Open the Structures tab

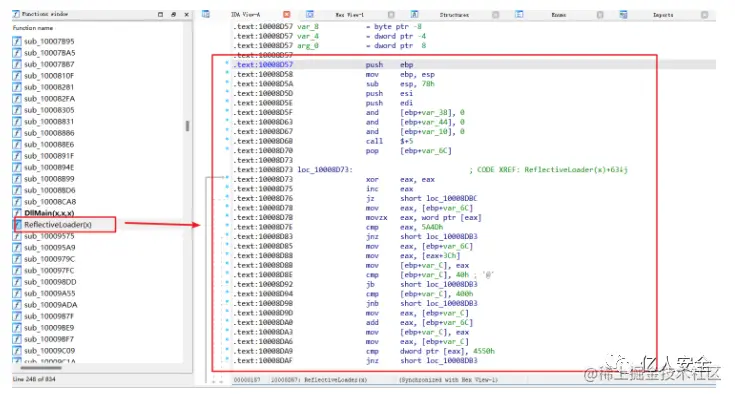pos(454,15)
